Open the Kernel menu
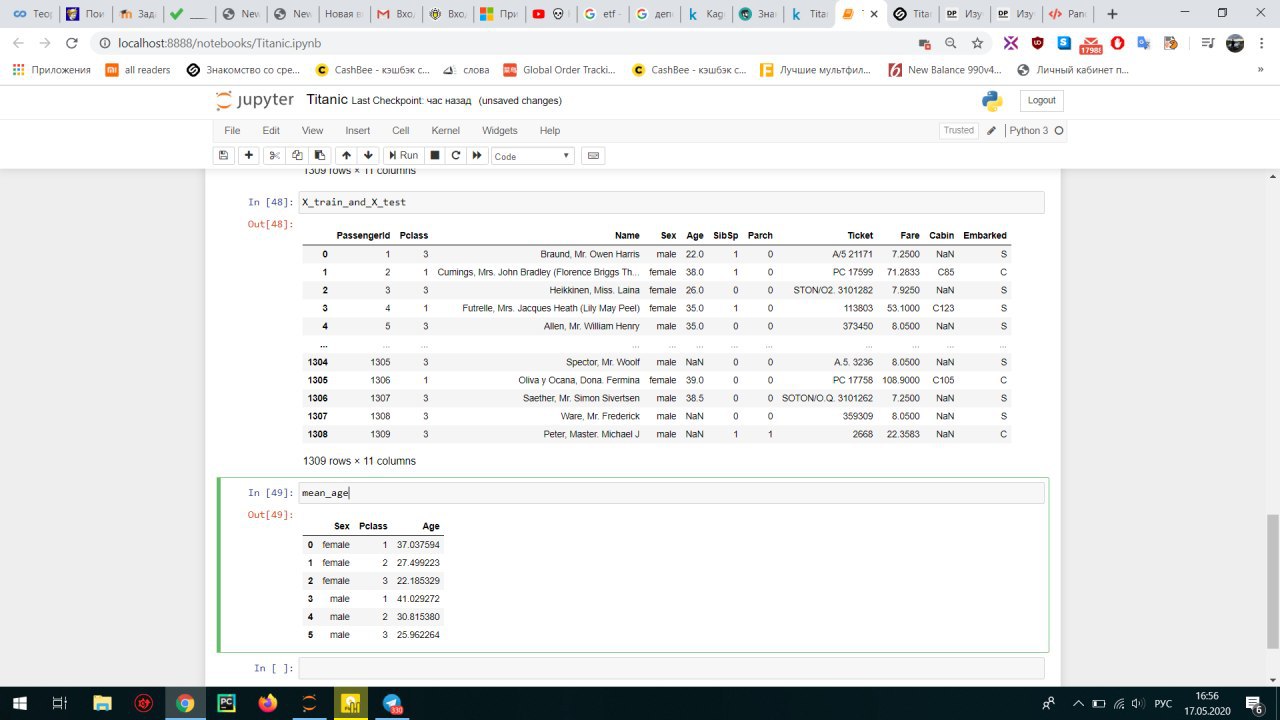Screen dimensions: 1280x720 pos(445,130)
